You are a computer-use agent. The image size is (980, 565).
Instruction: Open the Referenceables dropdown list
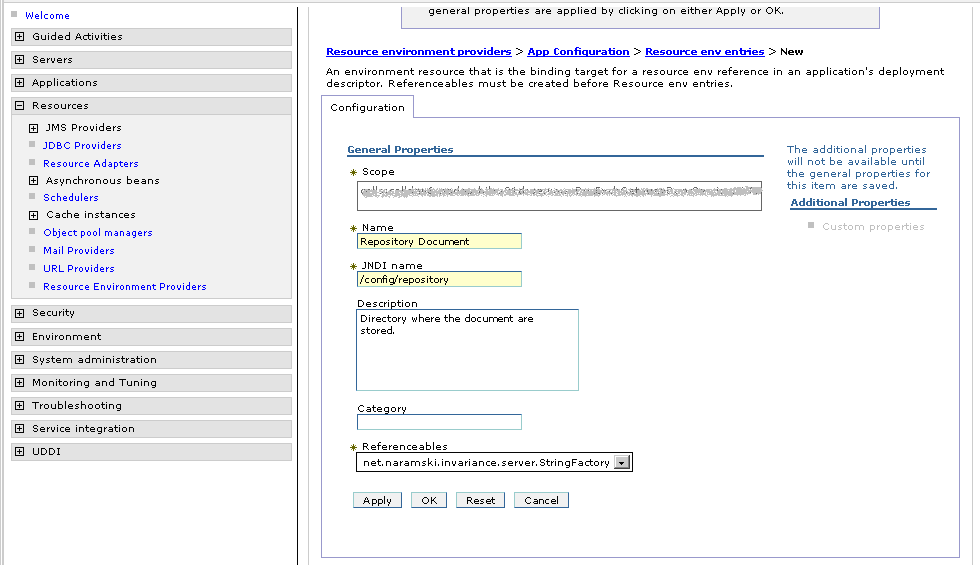621,462
